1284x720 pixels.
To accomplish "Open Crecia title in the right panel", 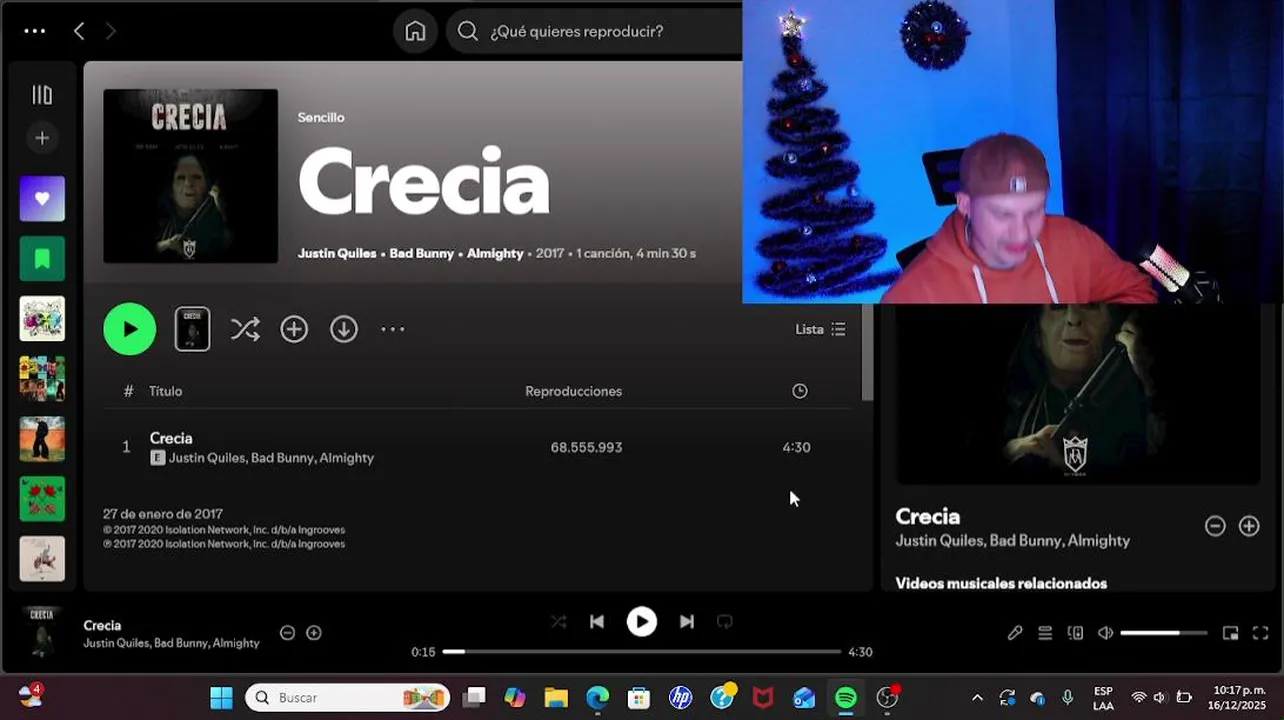I will tap(928, 517).
